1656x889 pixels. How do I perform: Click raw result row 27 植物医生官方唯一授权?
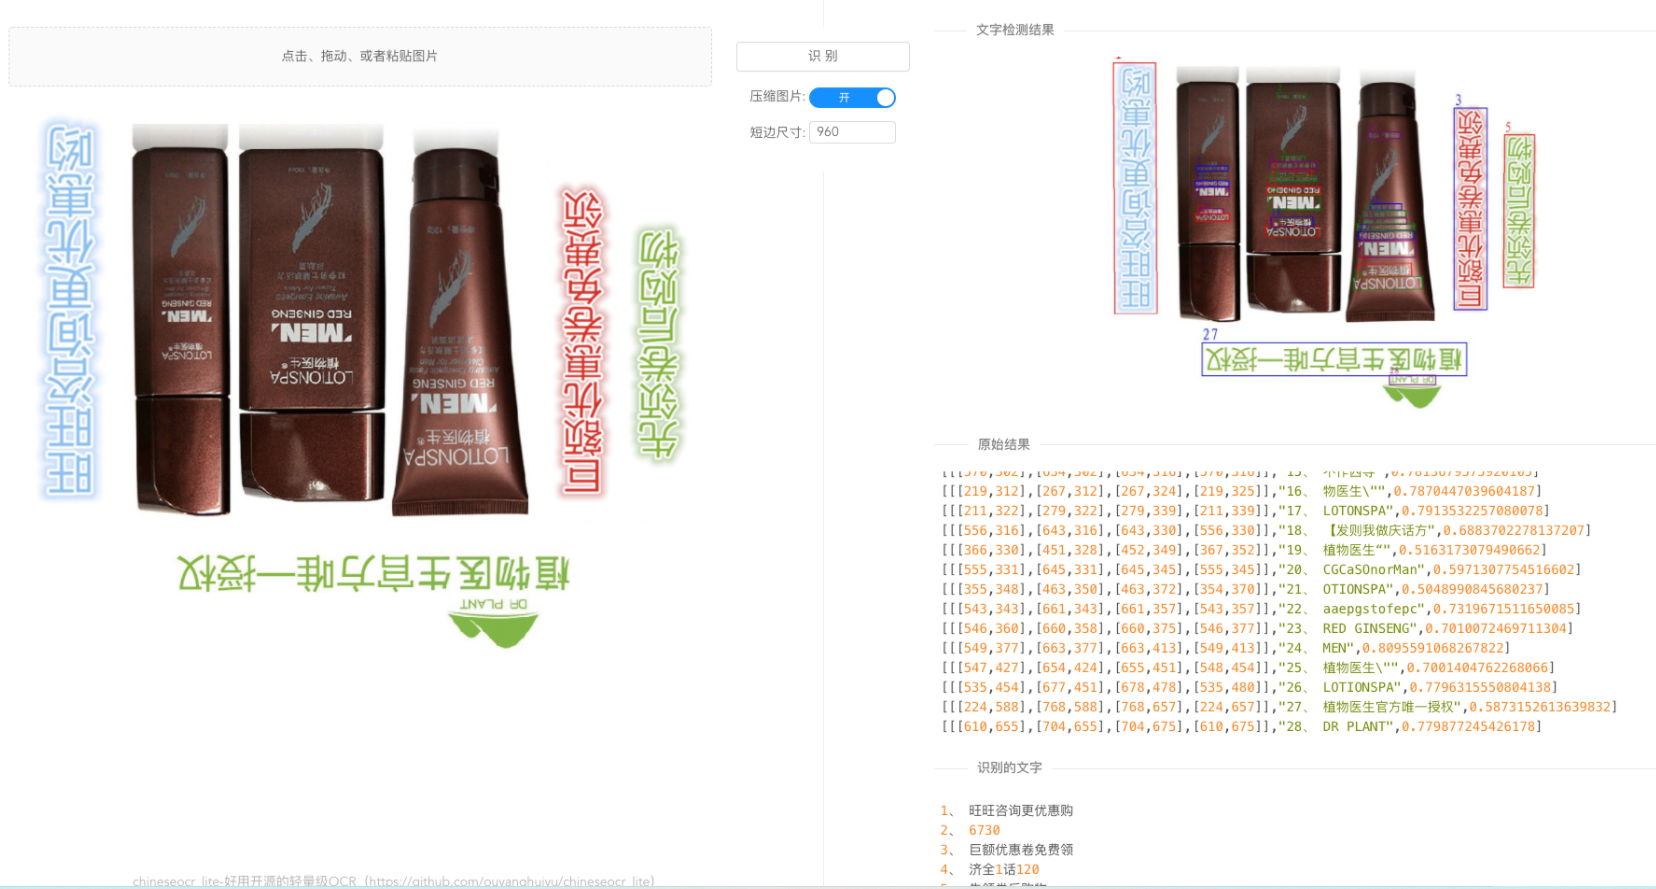(x=1279, y=707)
